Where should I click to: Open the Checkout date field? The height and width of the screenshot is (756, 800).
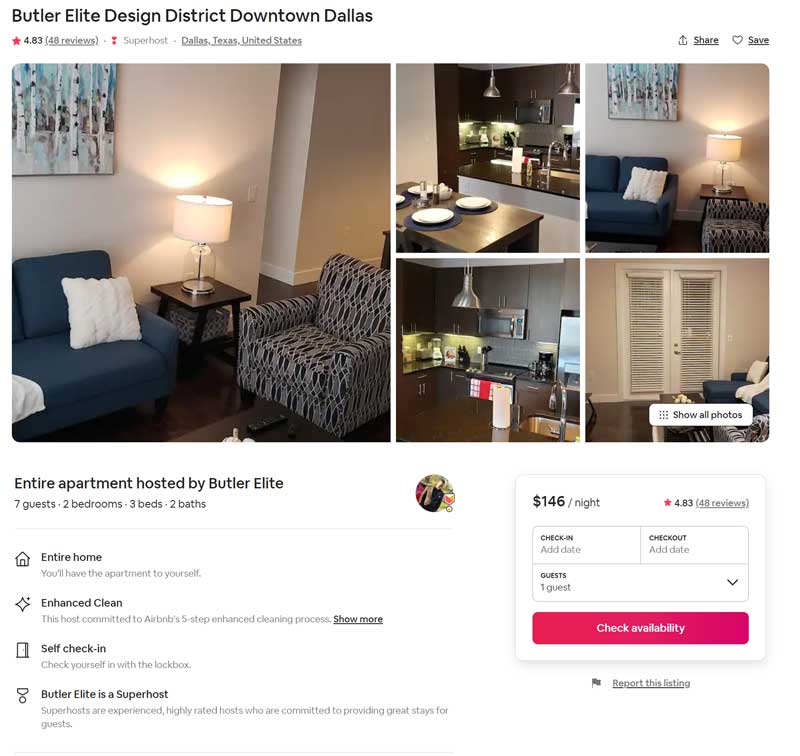(x=694, y=545)
